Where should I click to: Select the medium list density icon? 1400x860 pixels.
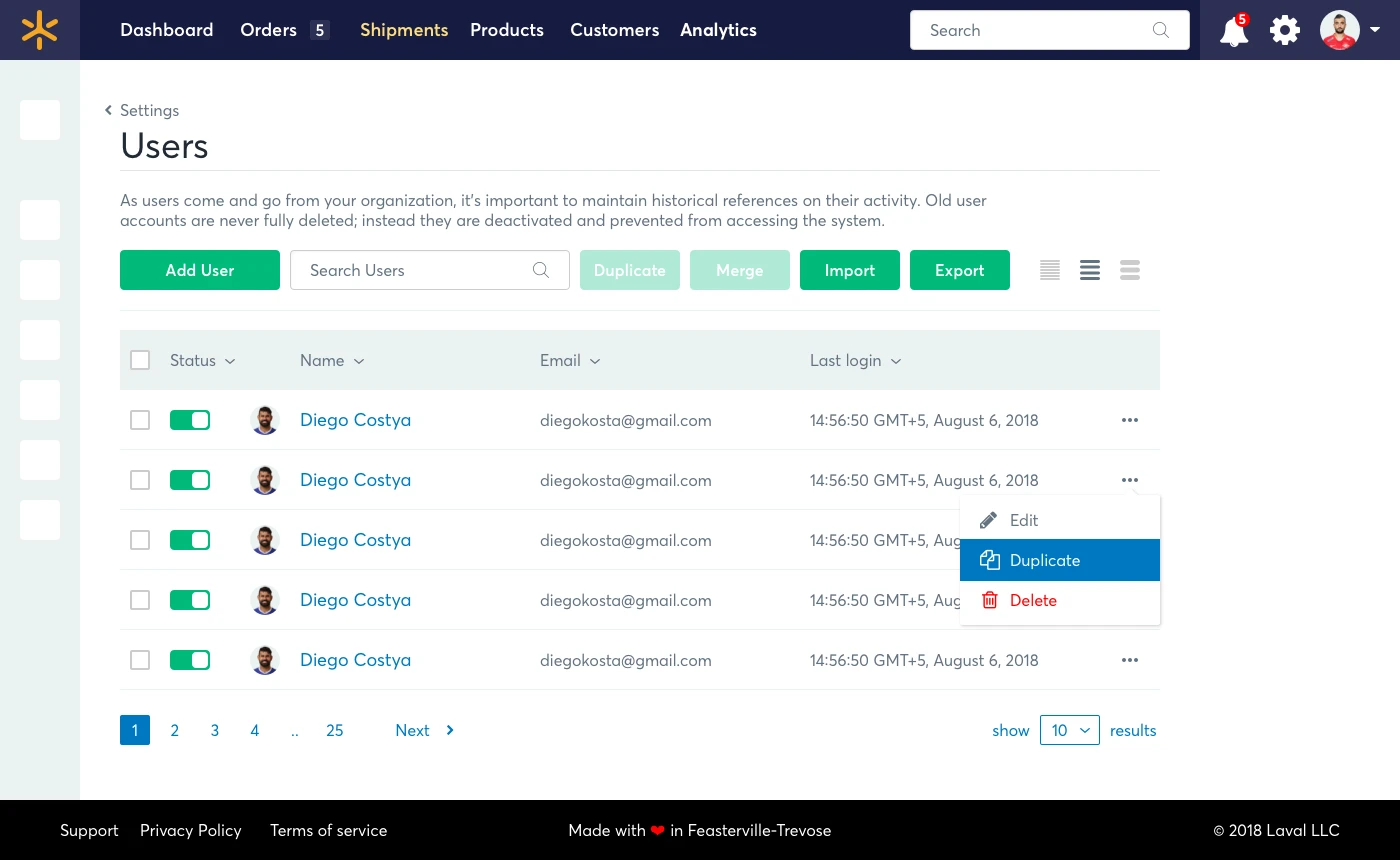pos(1090,270)
